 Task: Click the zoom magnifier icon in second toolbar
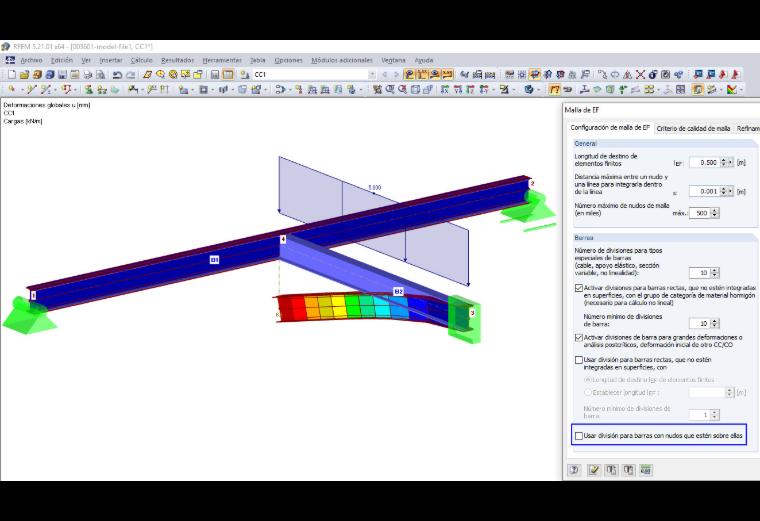point(390,89)
